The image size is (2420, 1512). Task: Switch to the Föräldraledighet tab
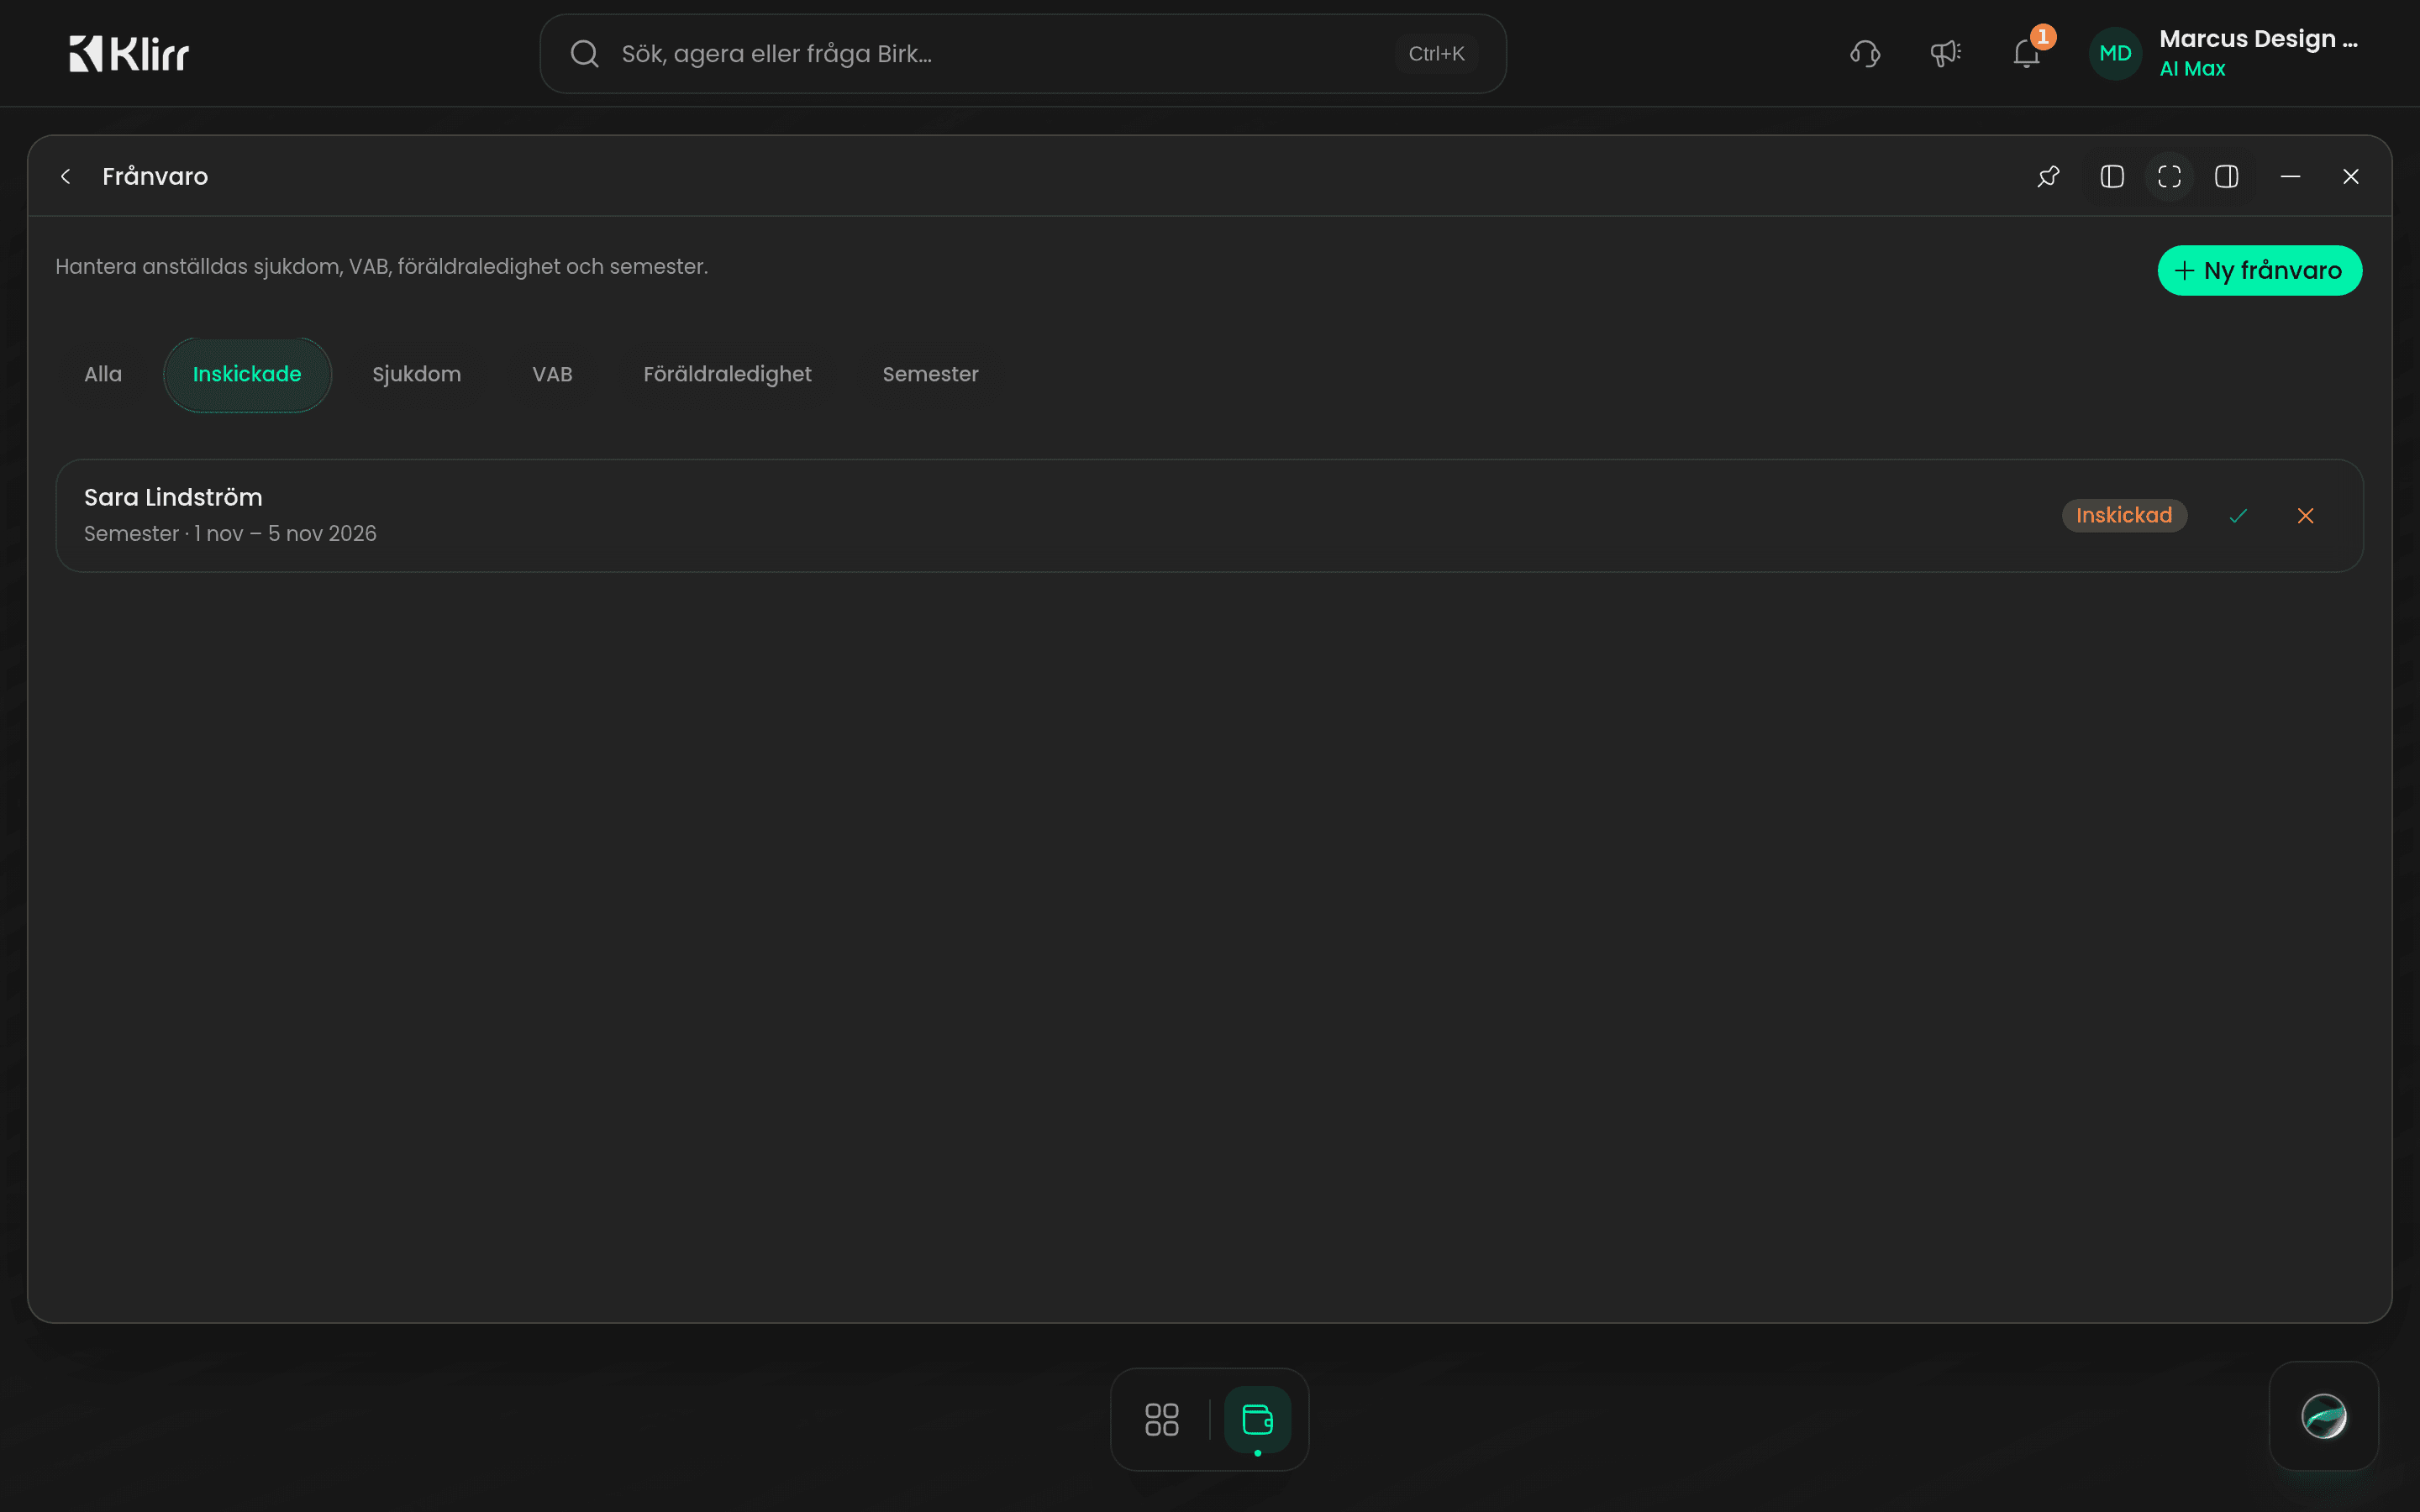coord(727,374)
